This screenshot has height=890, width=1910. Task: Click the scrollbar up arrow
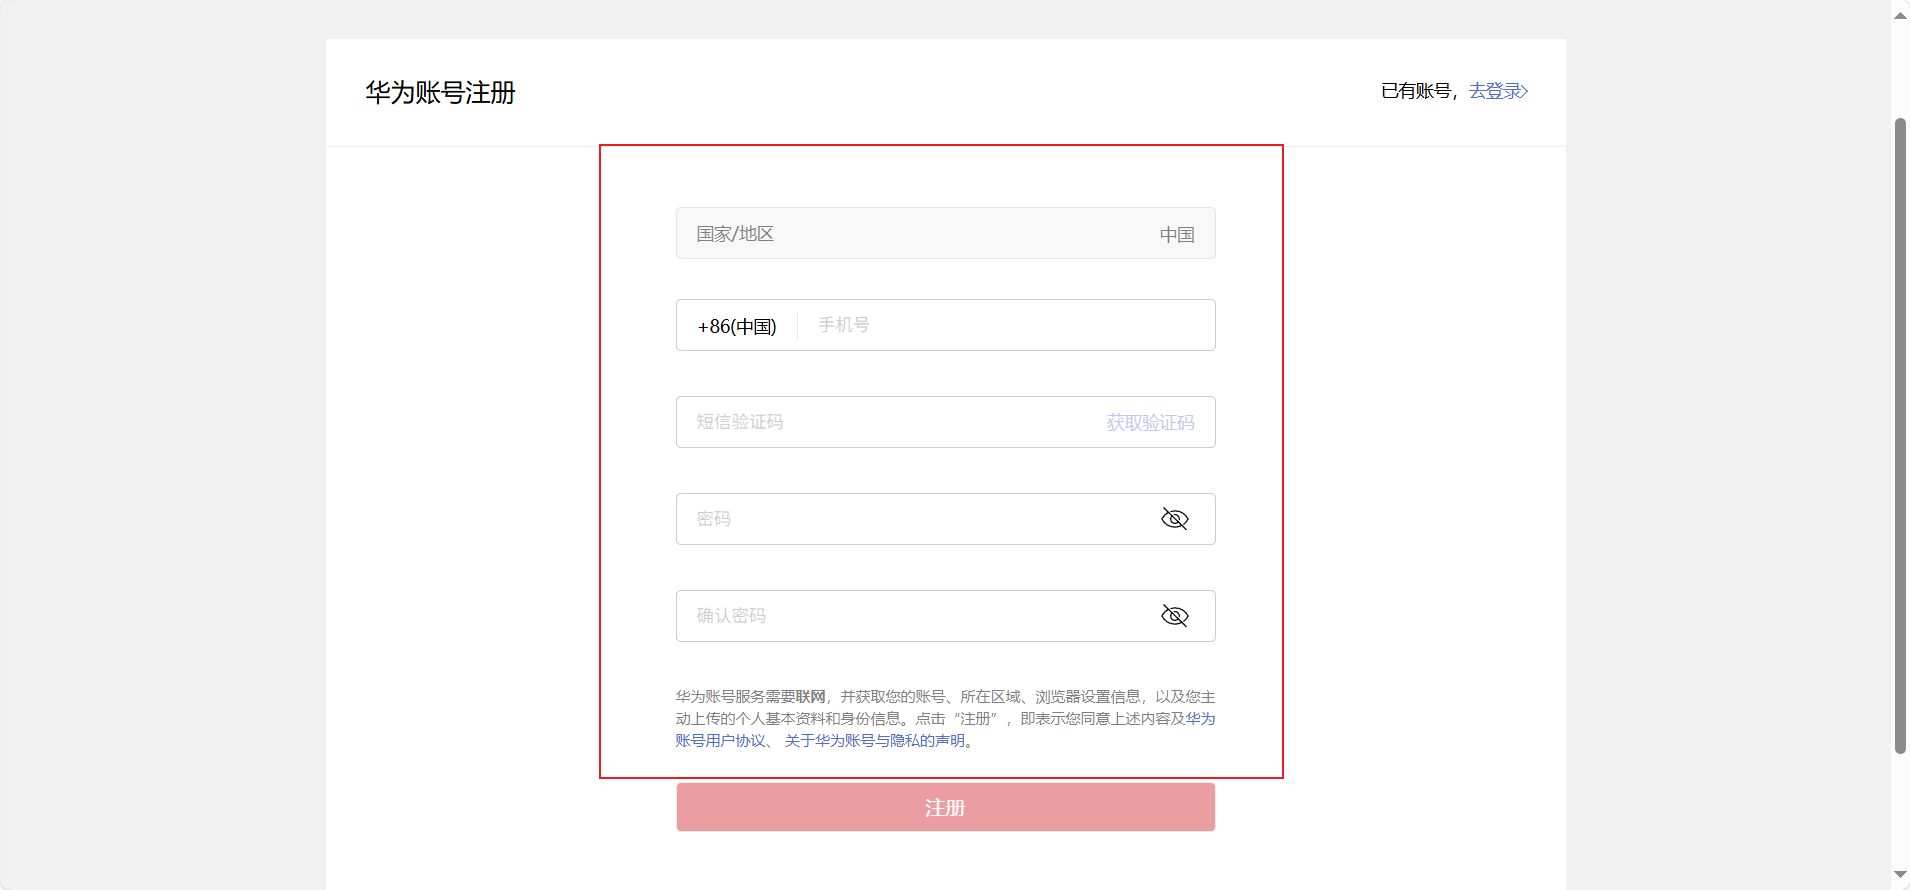click(x=1900, y=14)
